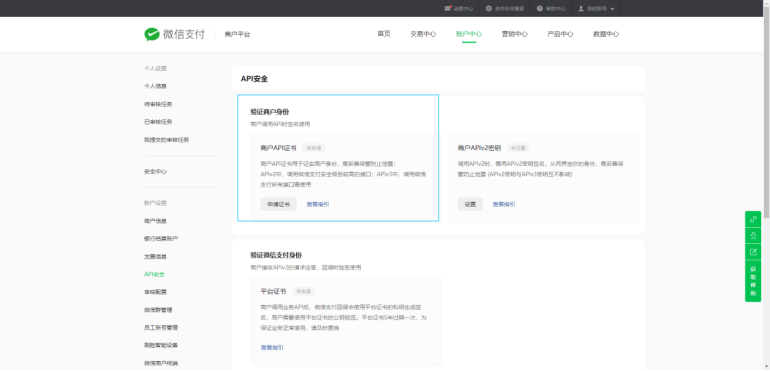
Task: Go to the 首页 tab
Action: pos(384,34)
